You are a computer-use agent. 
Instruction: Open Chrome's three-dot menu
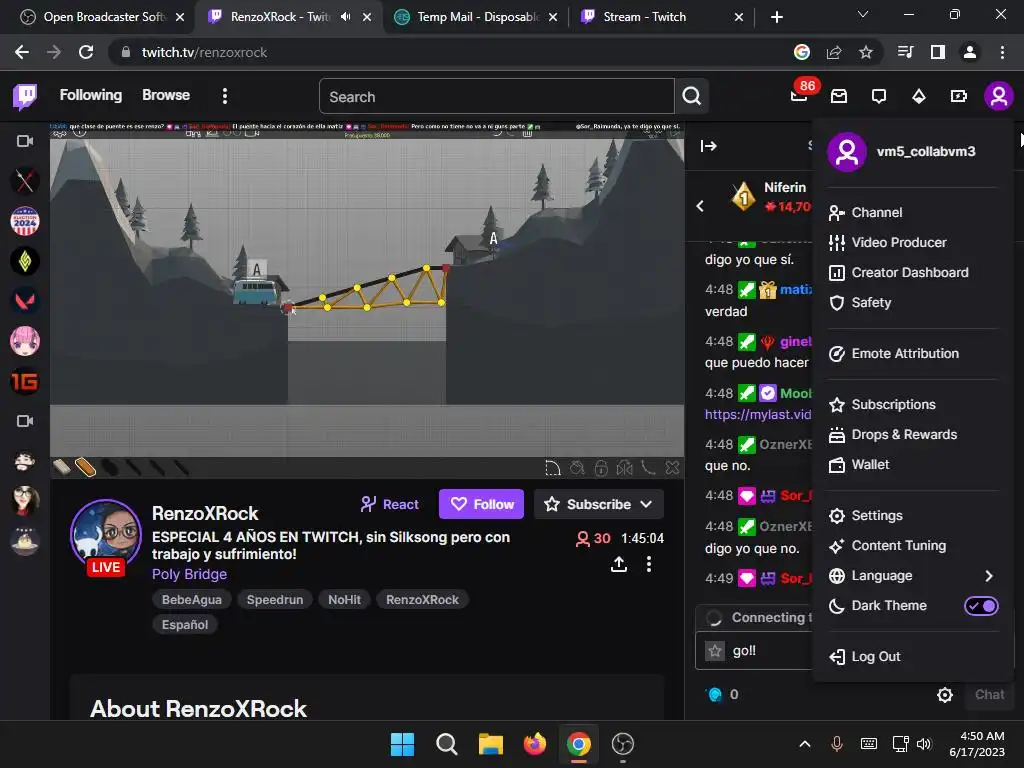click(x=1002, y=52)
